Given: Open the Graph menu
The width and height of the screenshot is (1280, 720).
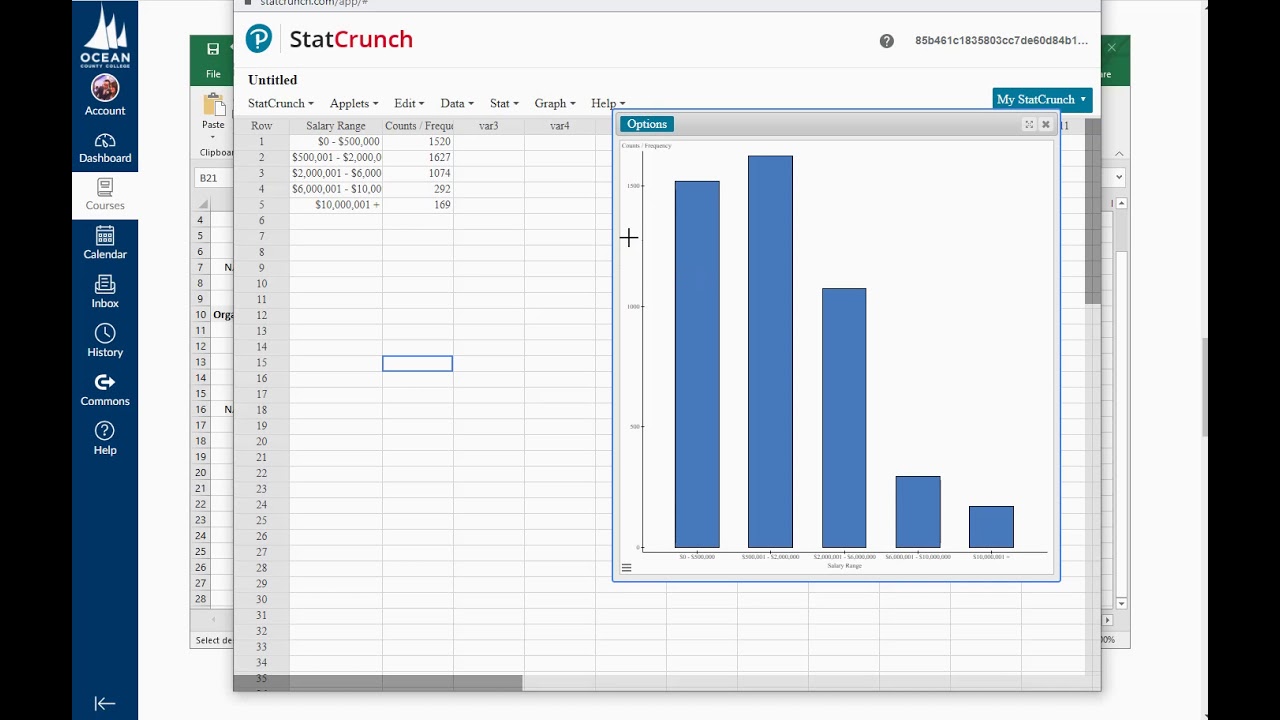Looking at the screenshot, I should (x=554, y=103).
